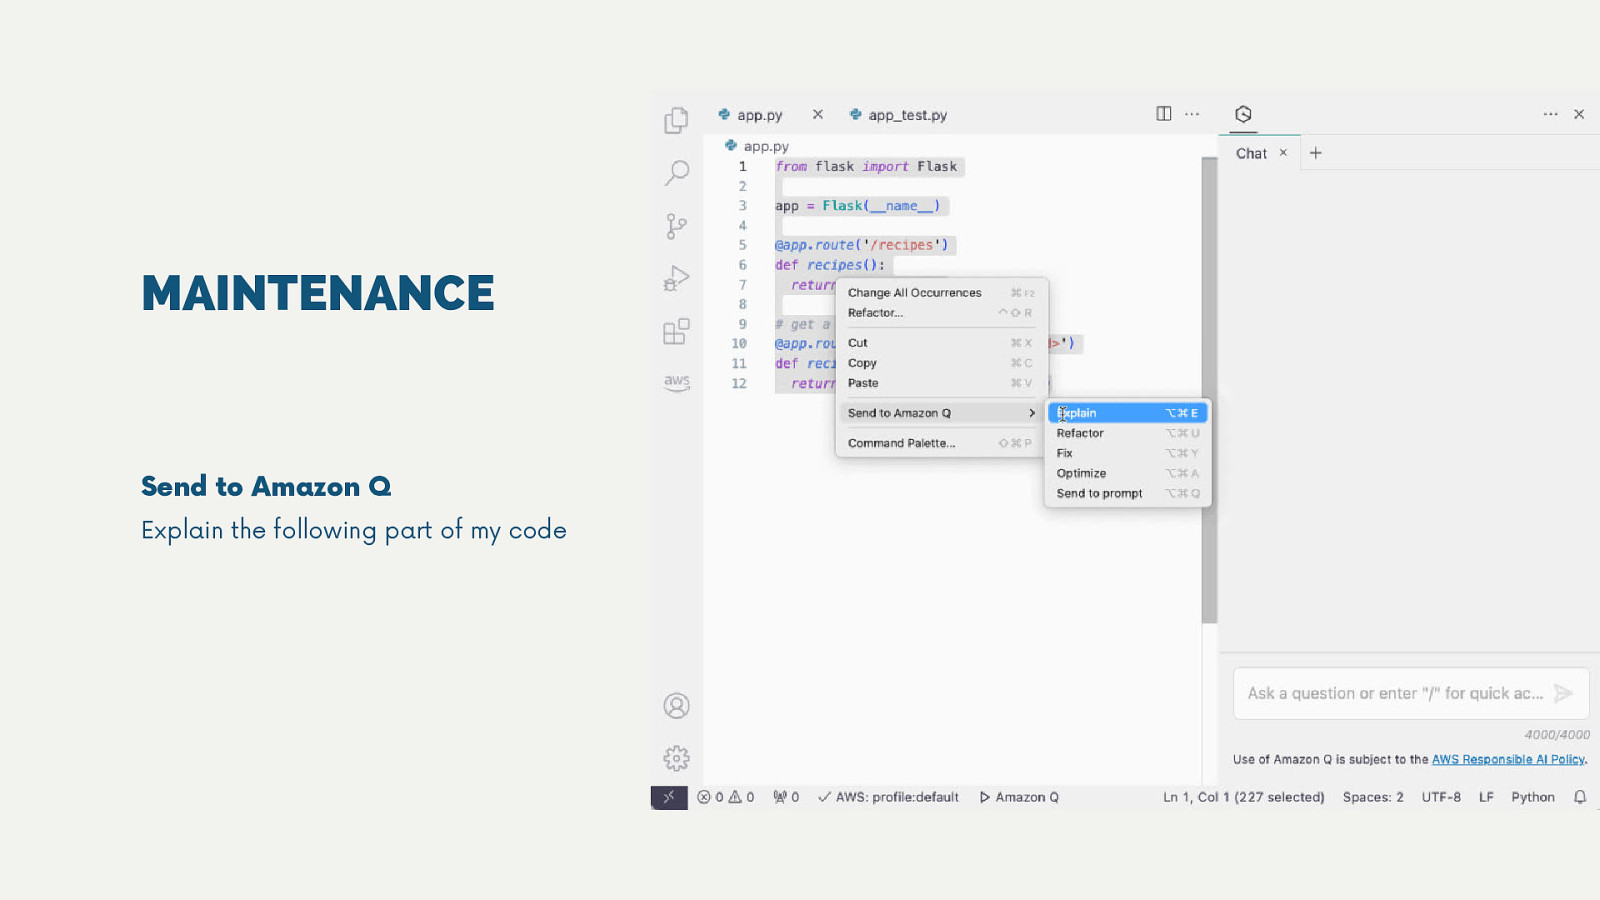
Task: Change Spaces: 2 indentation setting
Action: coord(1373,797)
